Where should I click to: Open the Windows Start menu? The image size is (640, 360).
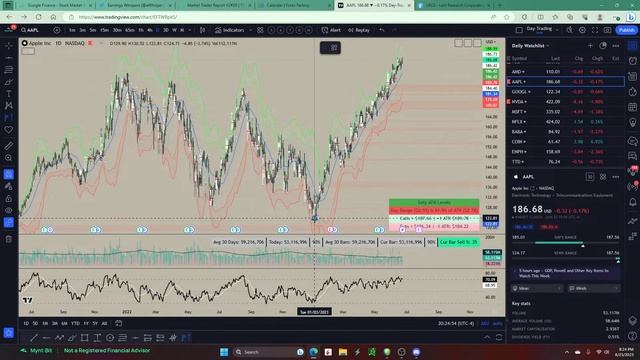coord(224,352)
